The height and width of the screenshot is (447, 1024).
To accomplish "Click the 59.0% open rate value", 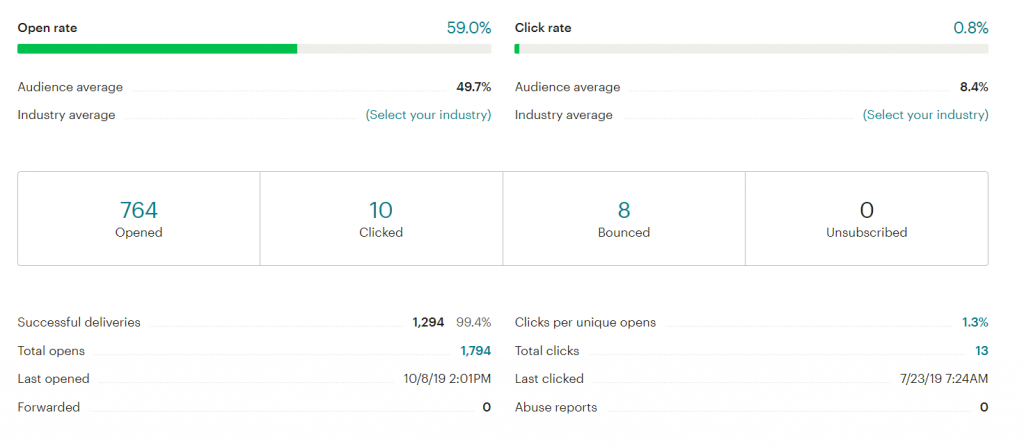I will tap(468, 28).
